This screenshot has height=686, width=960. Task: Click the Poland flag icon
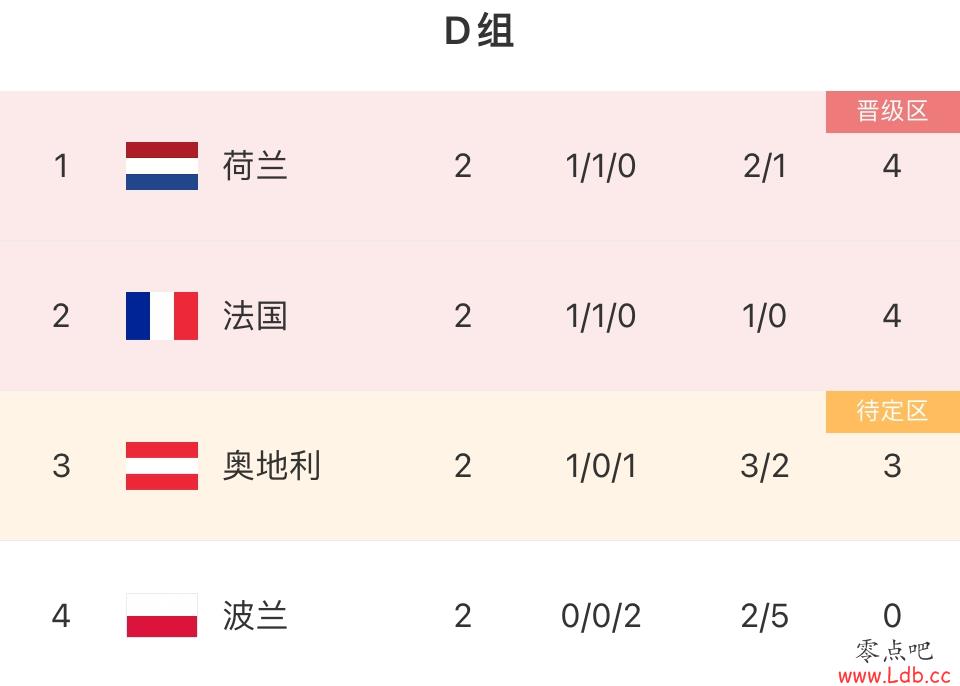click(x=162, y=615)
